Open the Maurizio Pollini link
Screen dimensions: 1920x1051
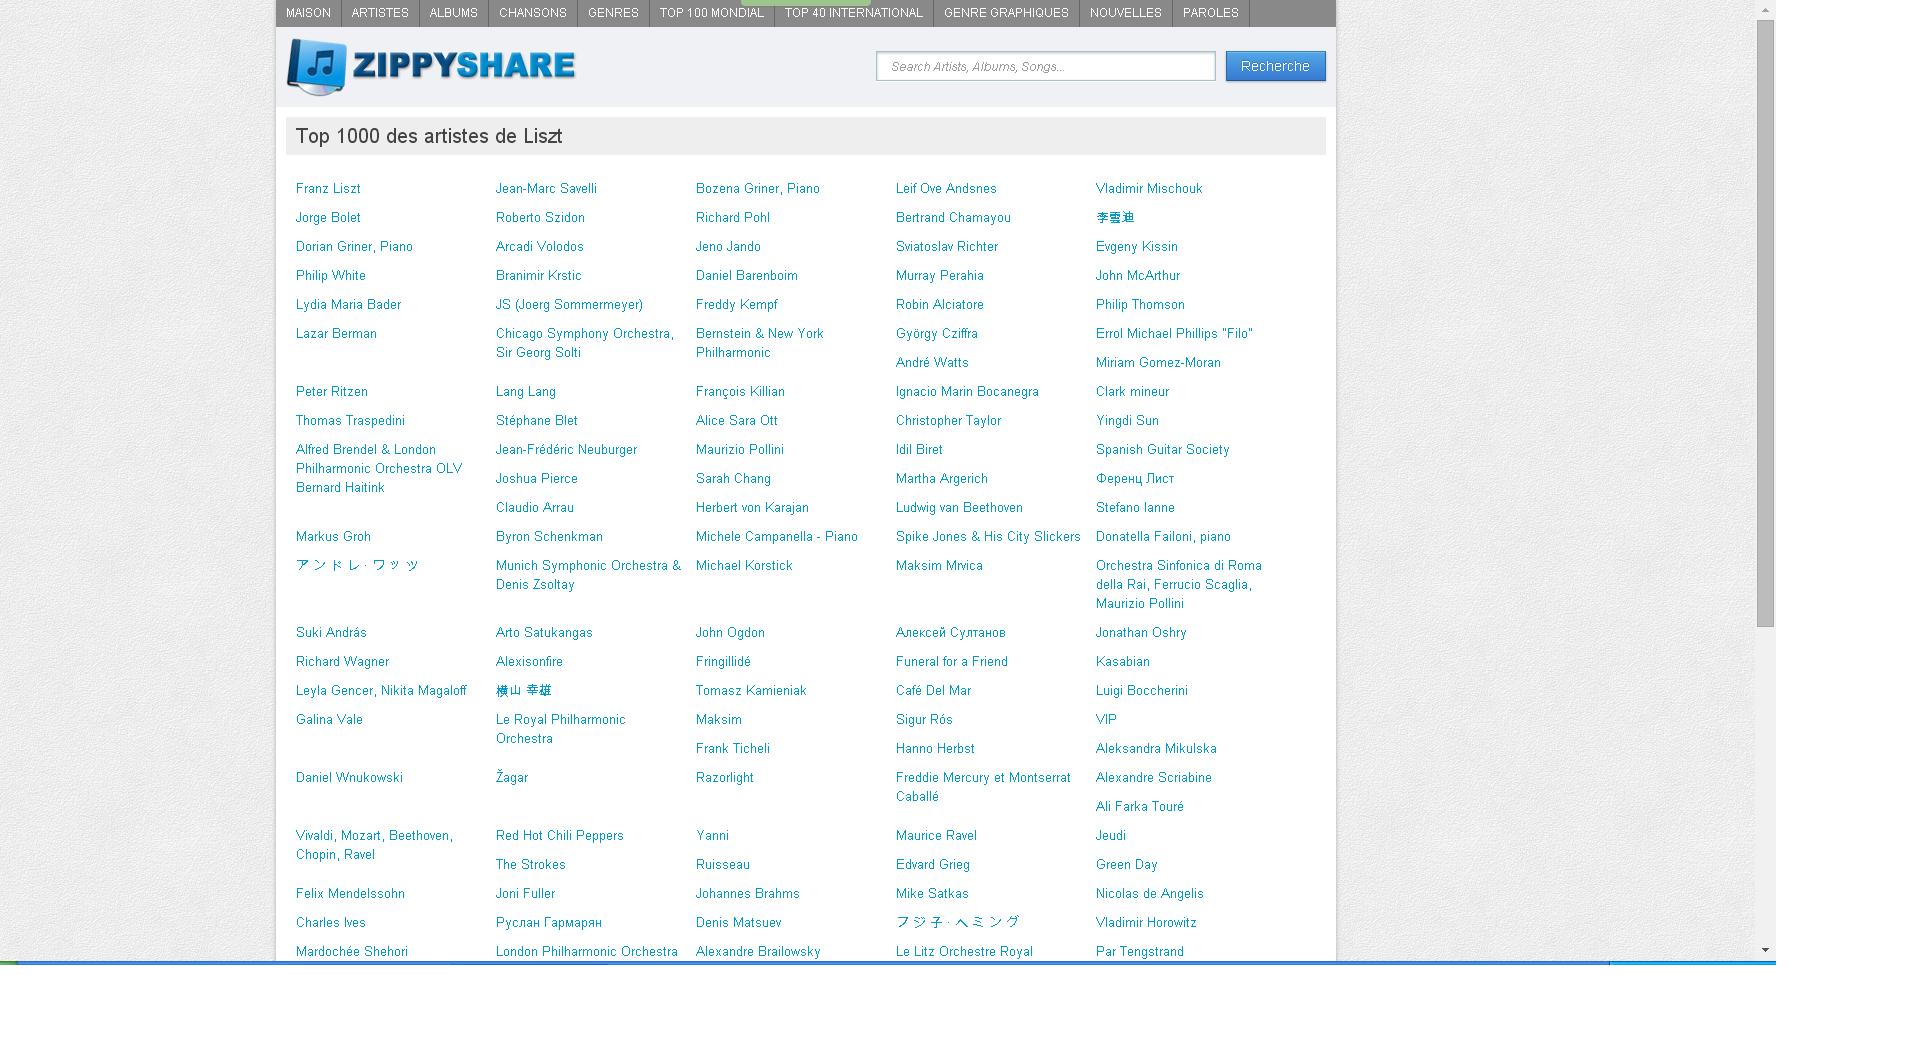point(740,450)
